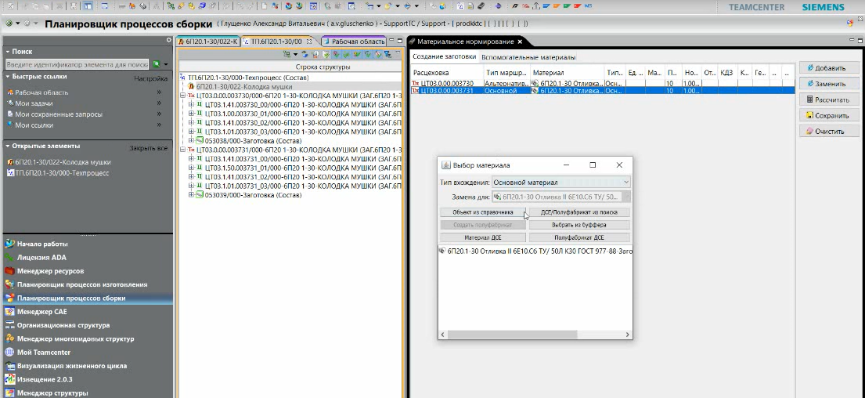Open the Тип вхождения dropdown
The width and height of the screenshot is (865, 398).
[x=561, y=182]
